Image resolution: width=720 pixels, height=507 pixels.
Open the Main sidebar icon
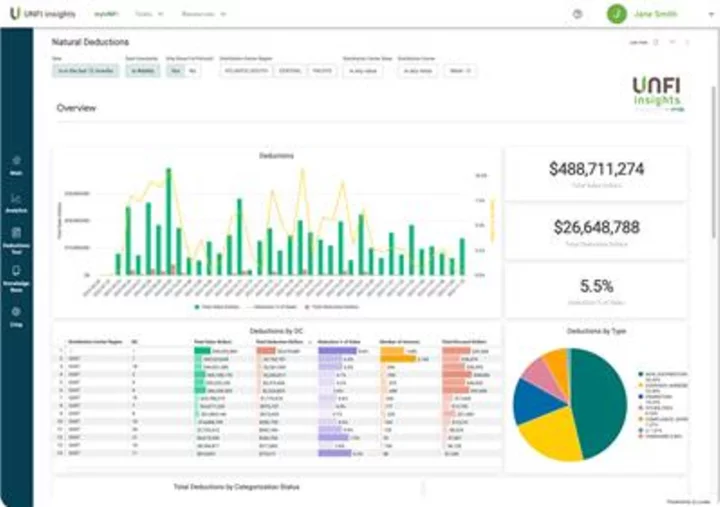tap(16, 163)
